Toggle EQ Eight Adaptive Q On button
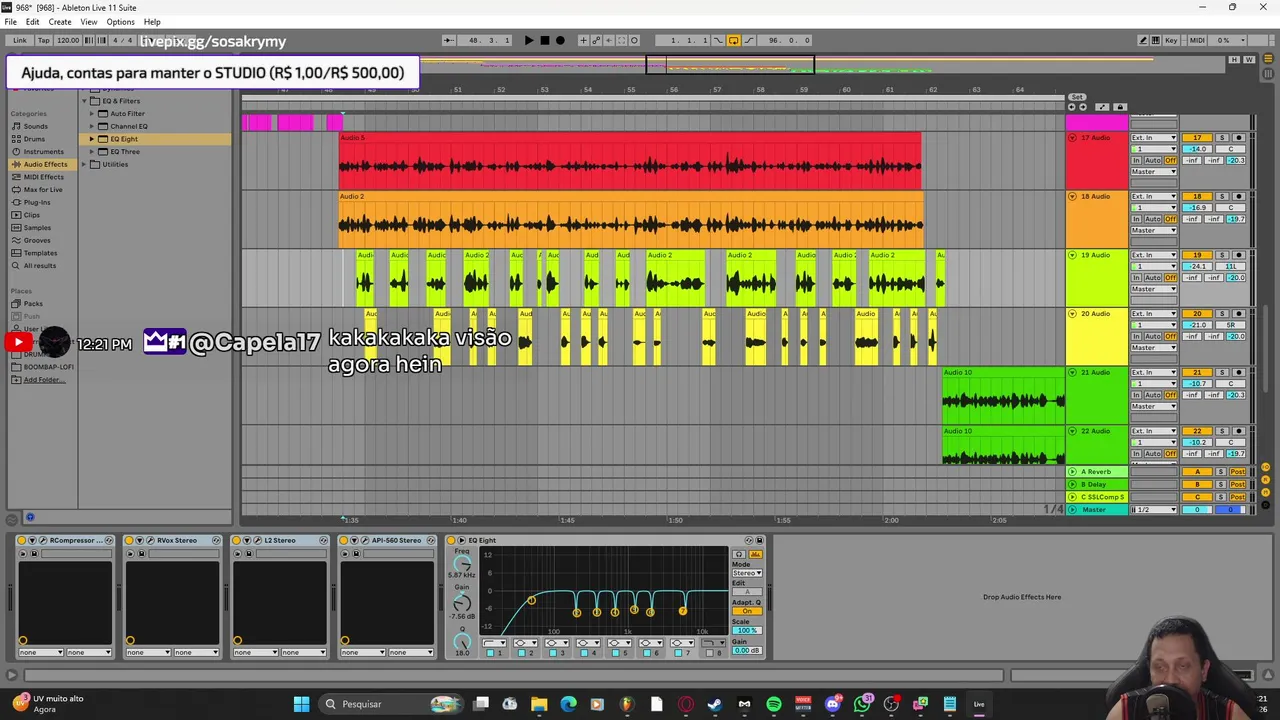 click(x=747, y=611)
